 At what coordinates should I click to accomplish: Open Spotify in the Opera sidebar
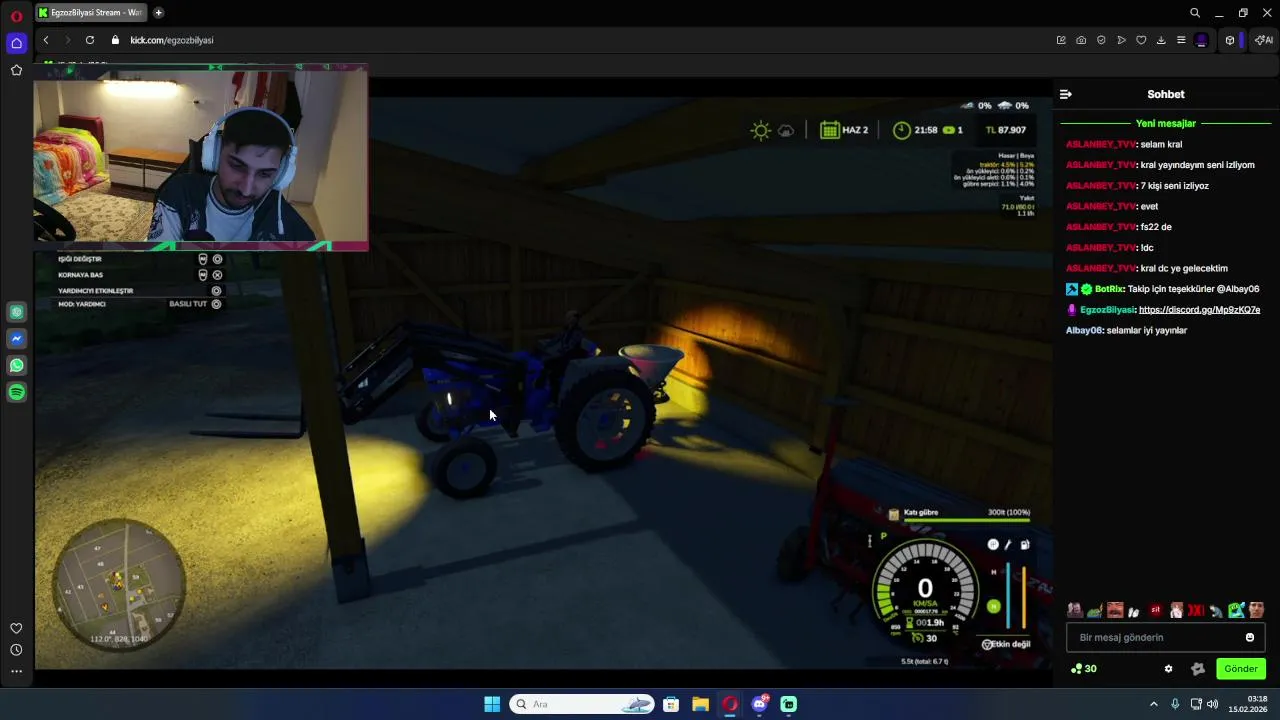(x=16, y=393)
